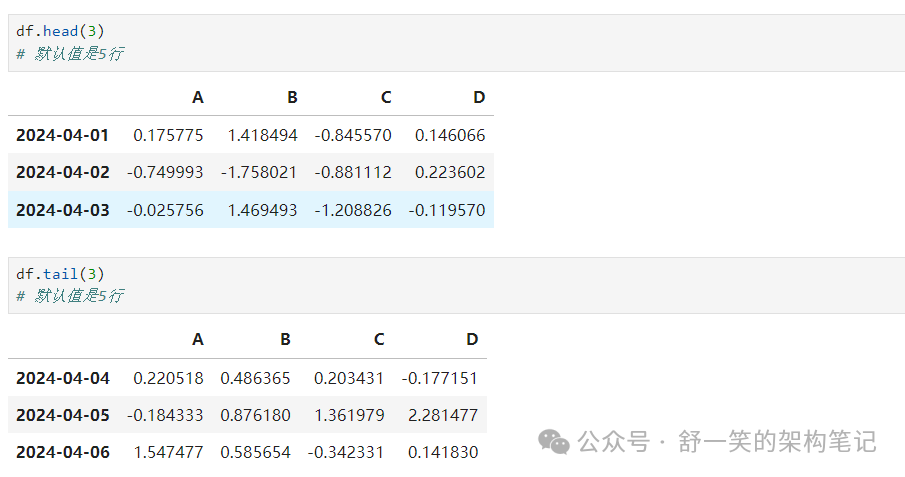This screenshot has width=905, height=477.
Task: Click the comment line under df.tail(3)
Action: pos(70,296)
